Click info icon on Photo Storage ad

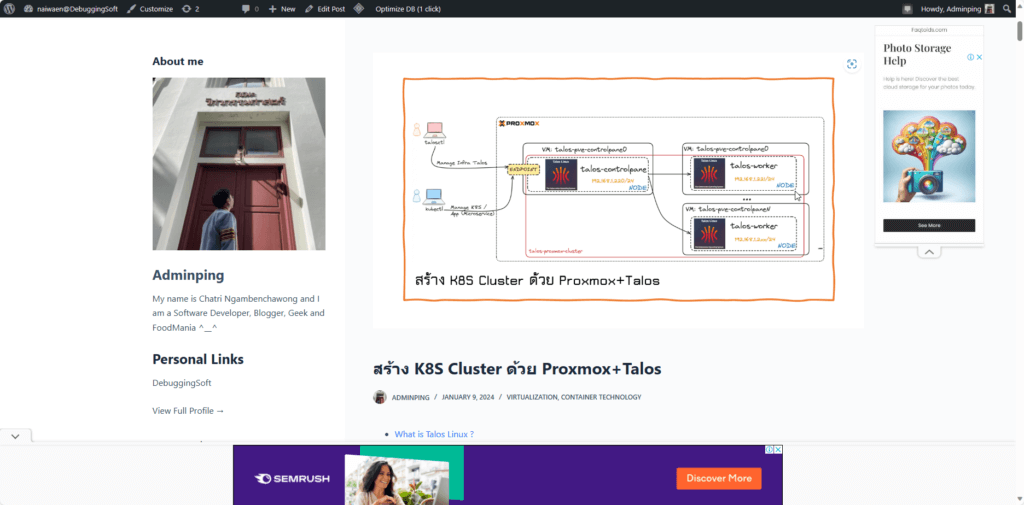pyautogui.click(x=971, y=57)
